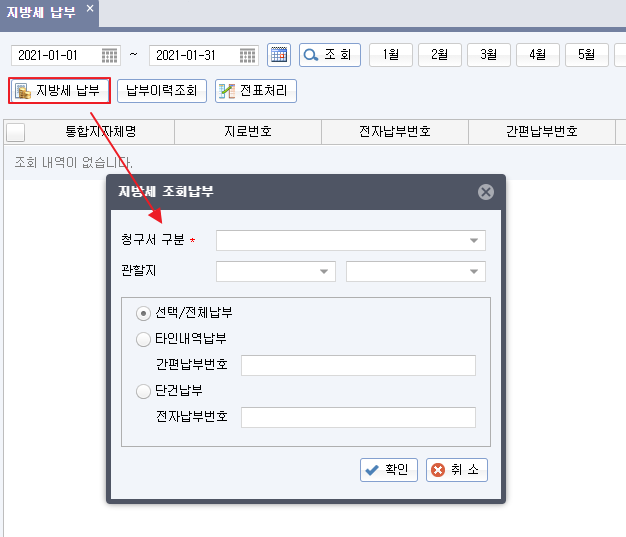Click the 전자납부번호 column header
Viewport: 626px width, 537px height.
click(395, 131)
